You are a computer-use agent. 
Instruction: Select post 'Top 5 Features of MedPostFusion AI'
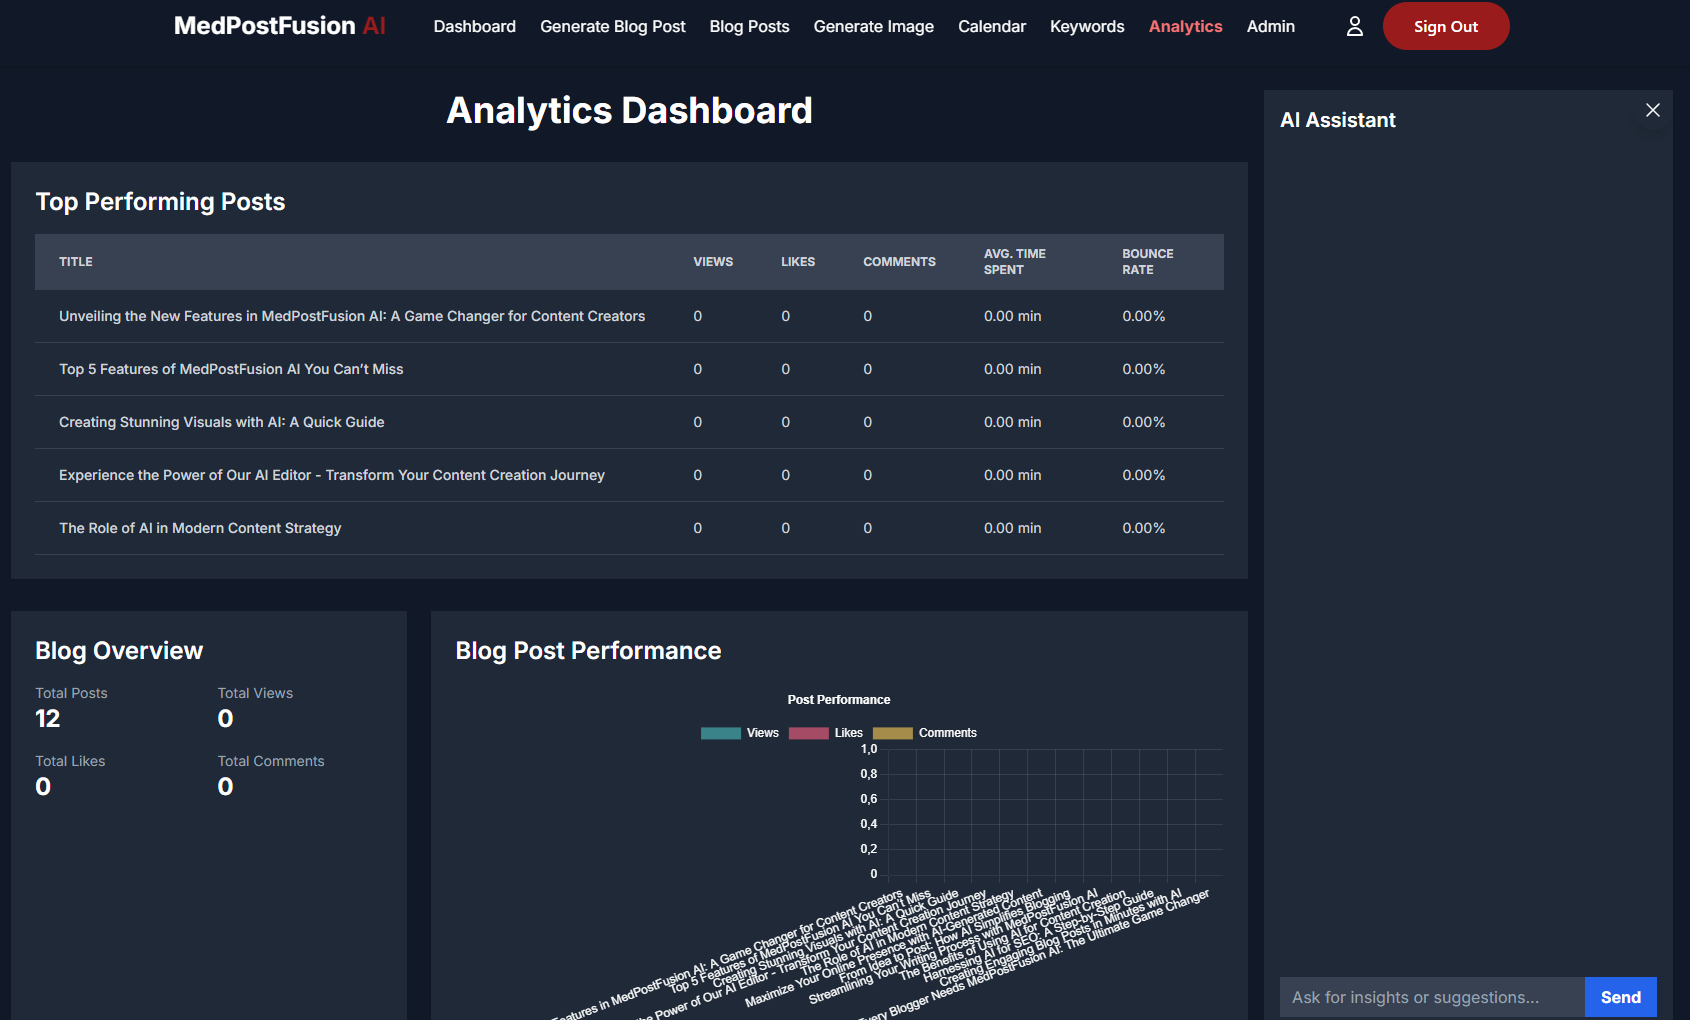231,369
